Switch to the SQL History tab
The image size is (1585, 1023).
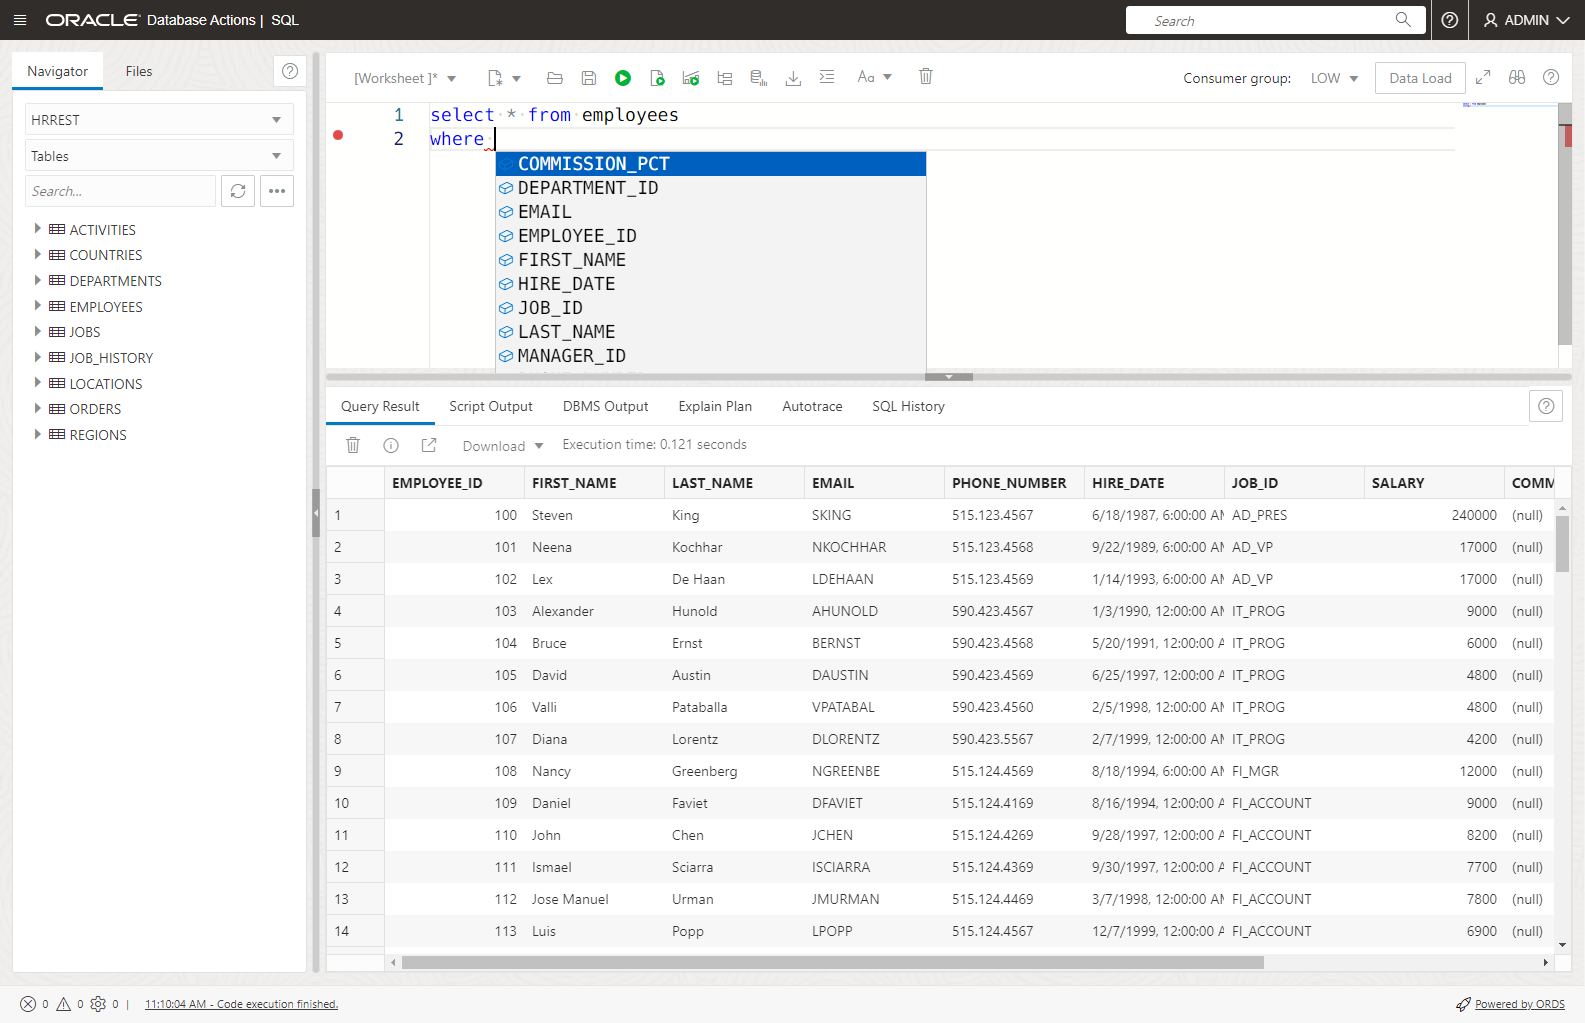907,406
